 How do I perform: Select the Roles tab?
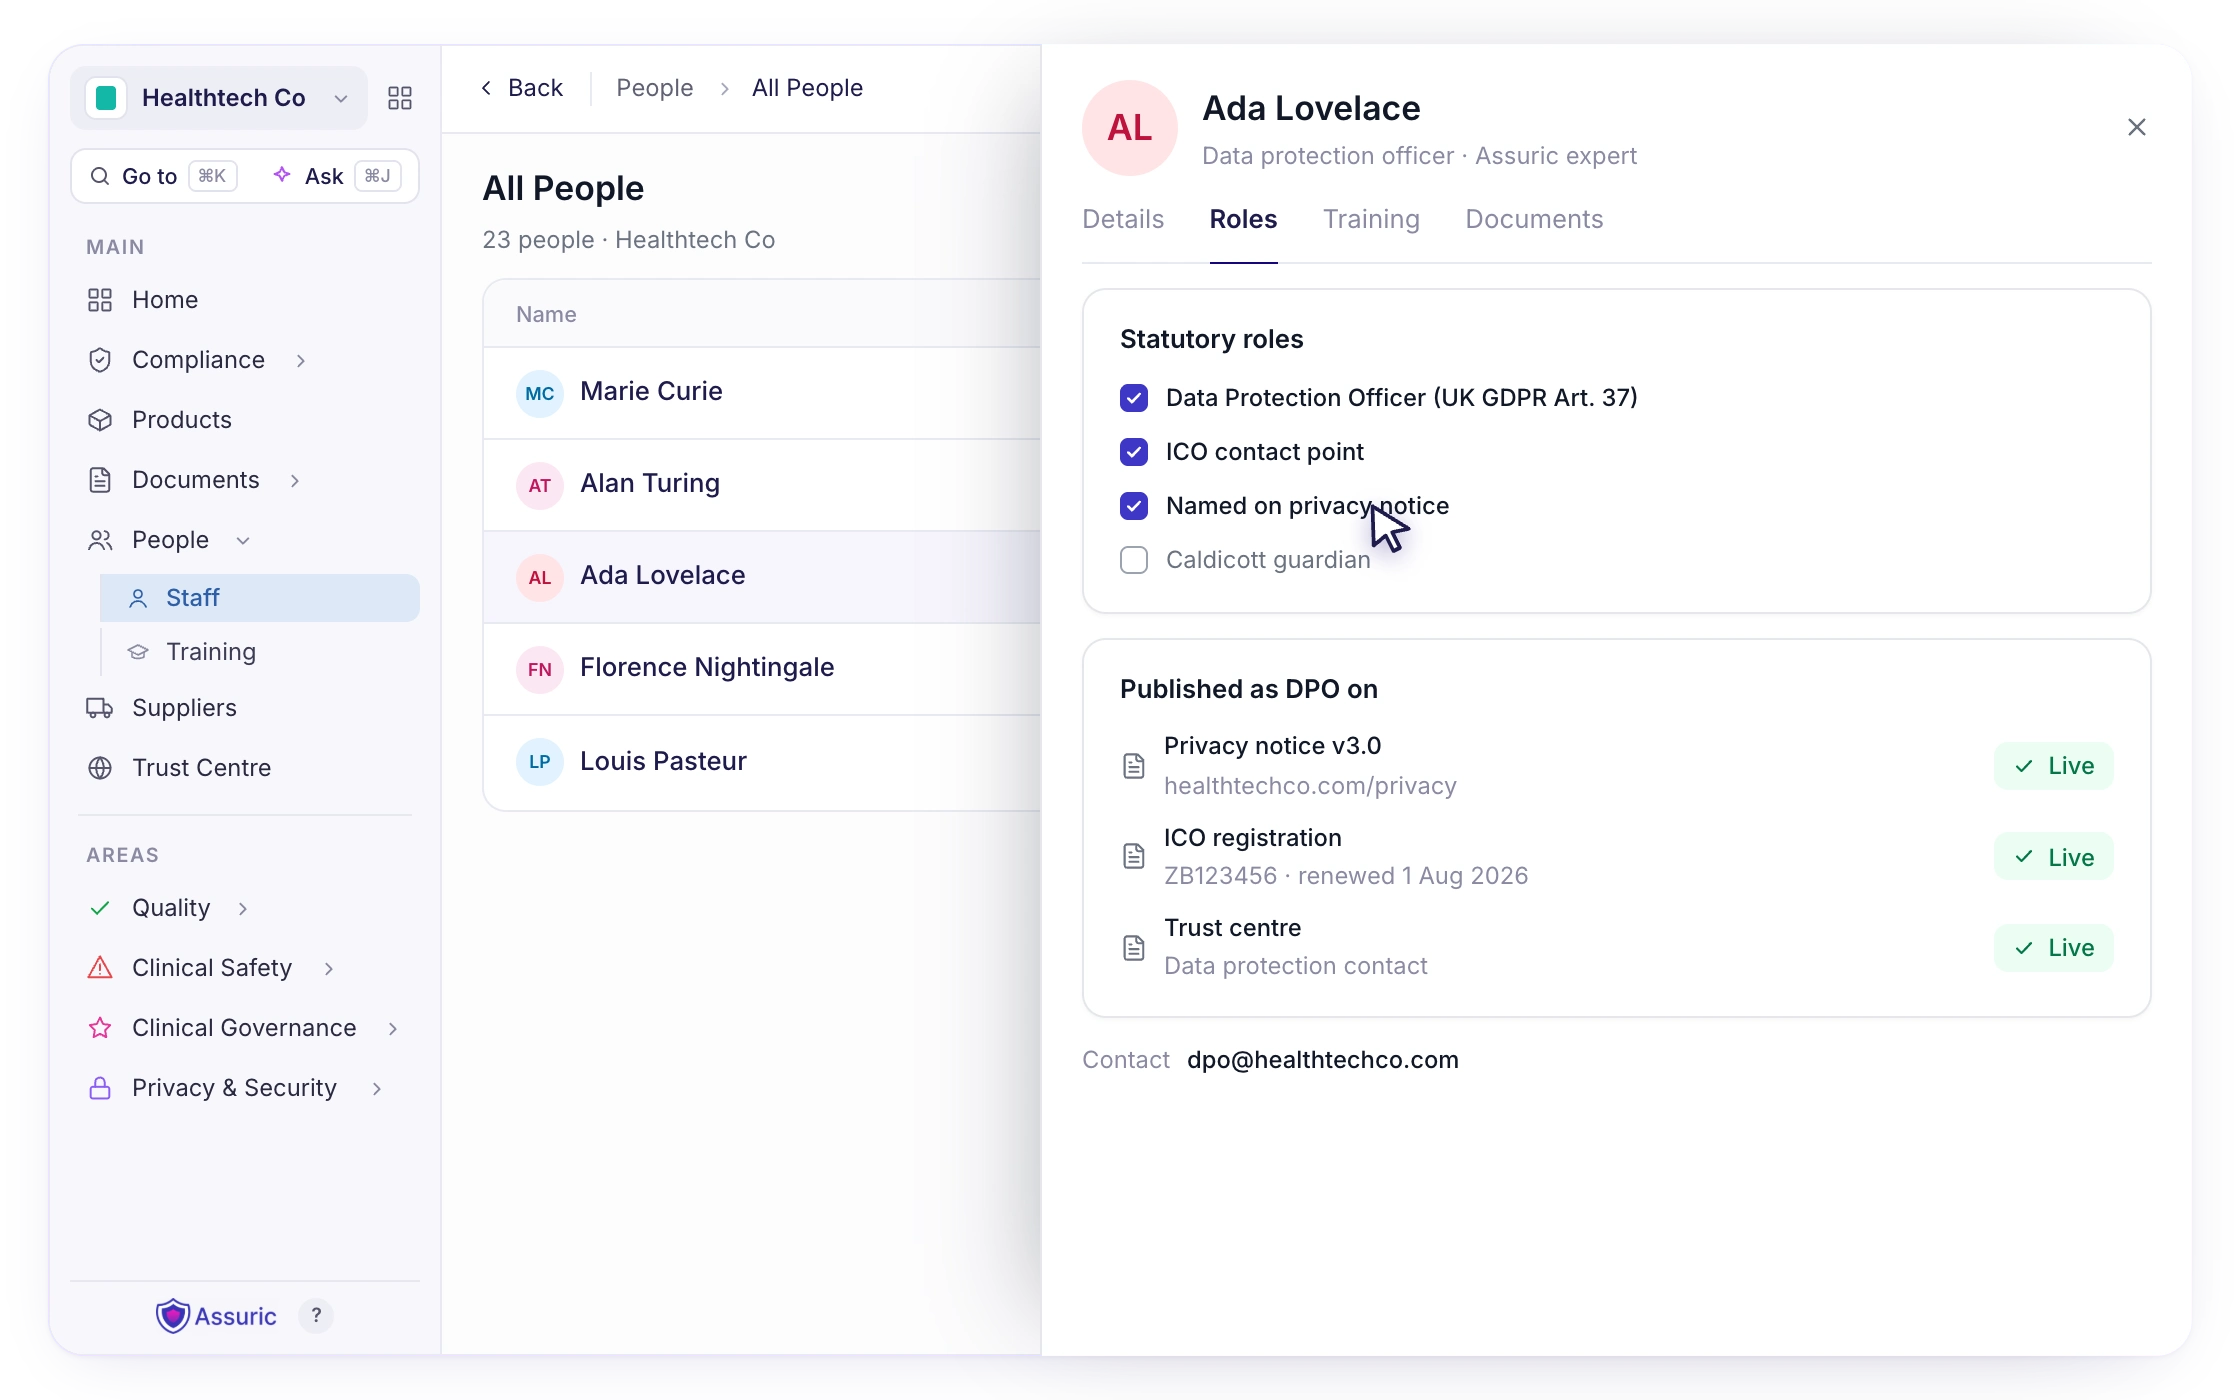click(x=1243, y=219)
